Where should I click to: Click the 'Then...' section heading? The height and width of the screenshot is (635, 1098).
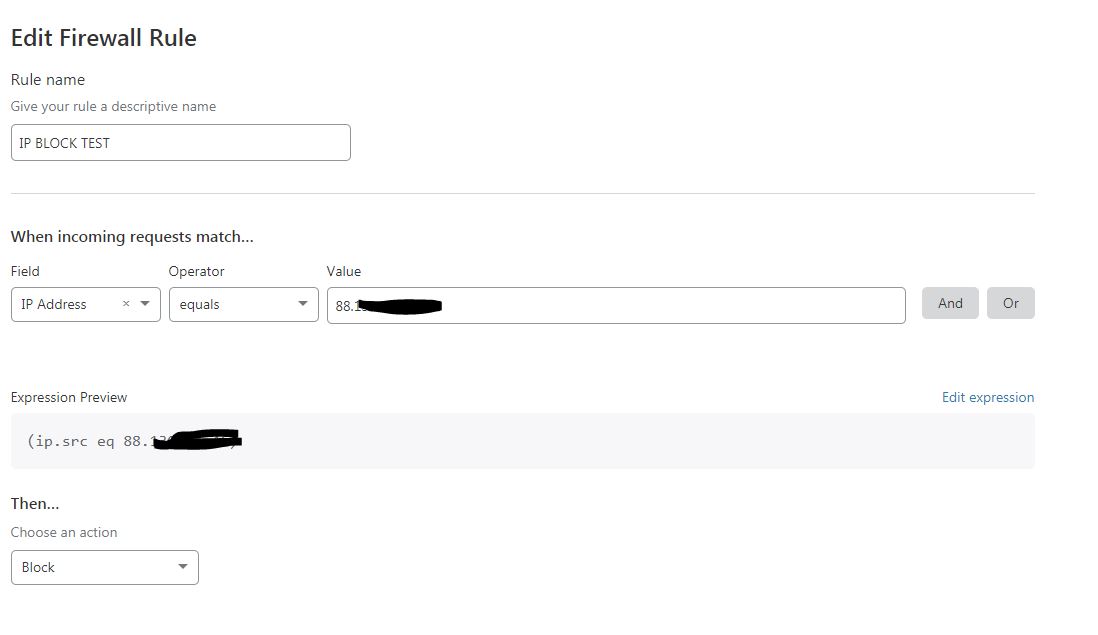pos(35,503)
